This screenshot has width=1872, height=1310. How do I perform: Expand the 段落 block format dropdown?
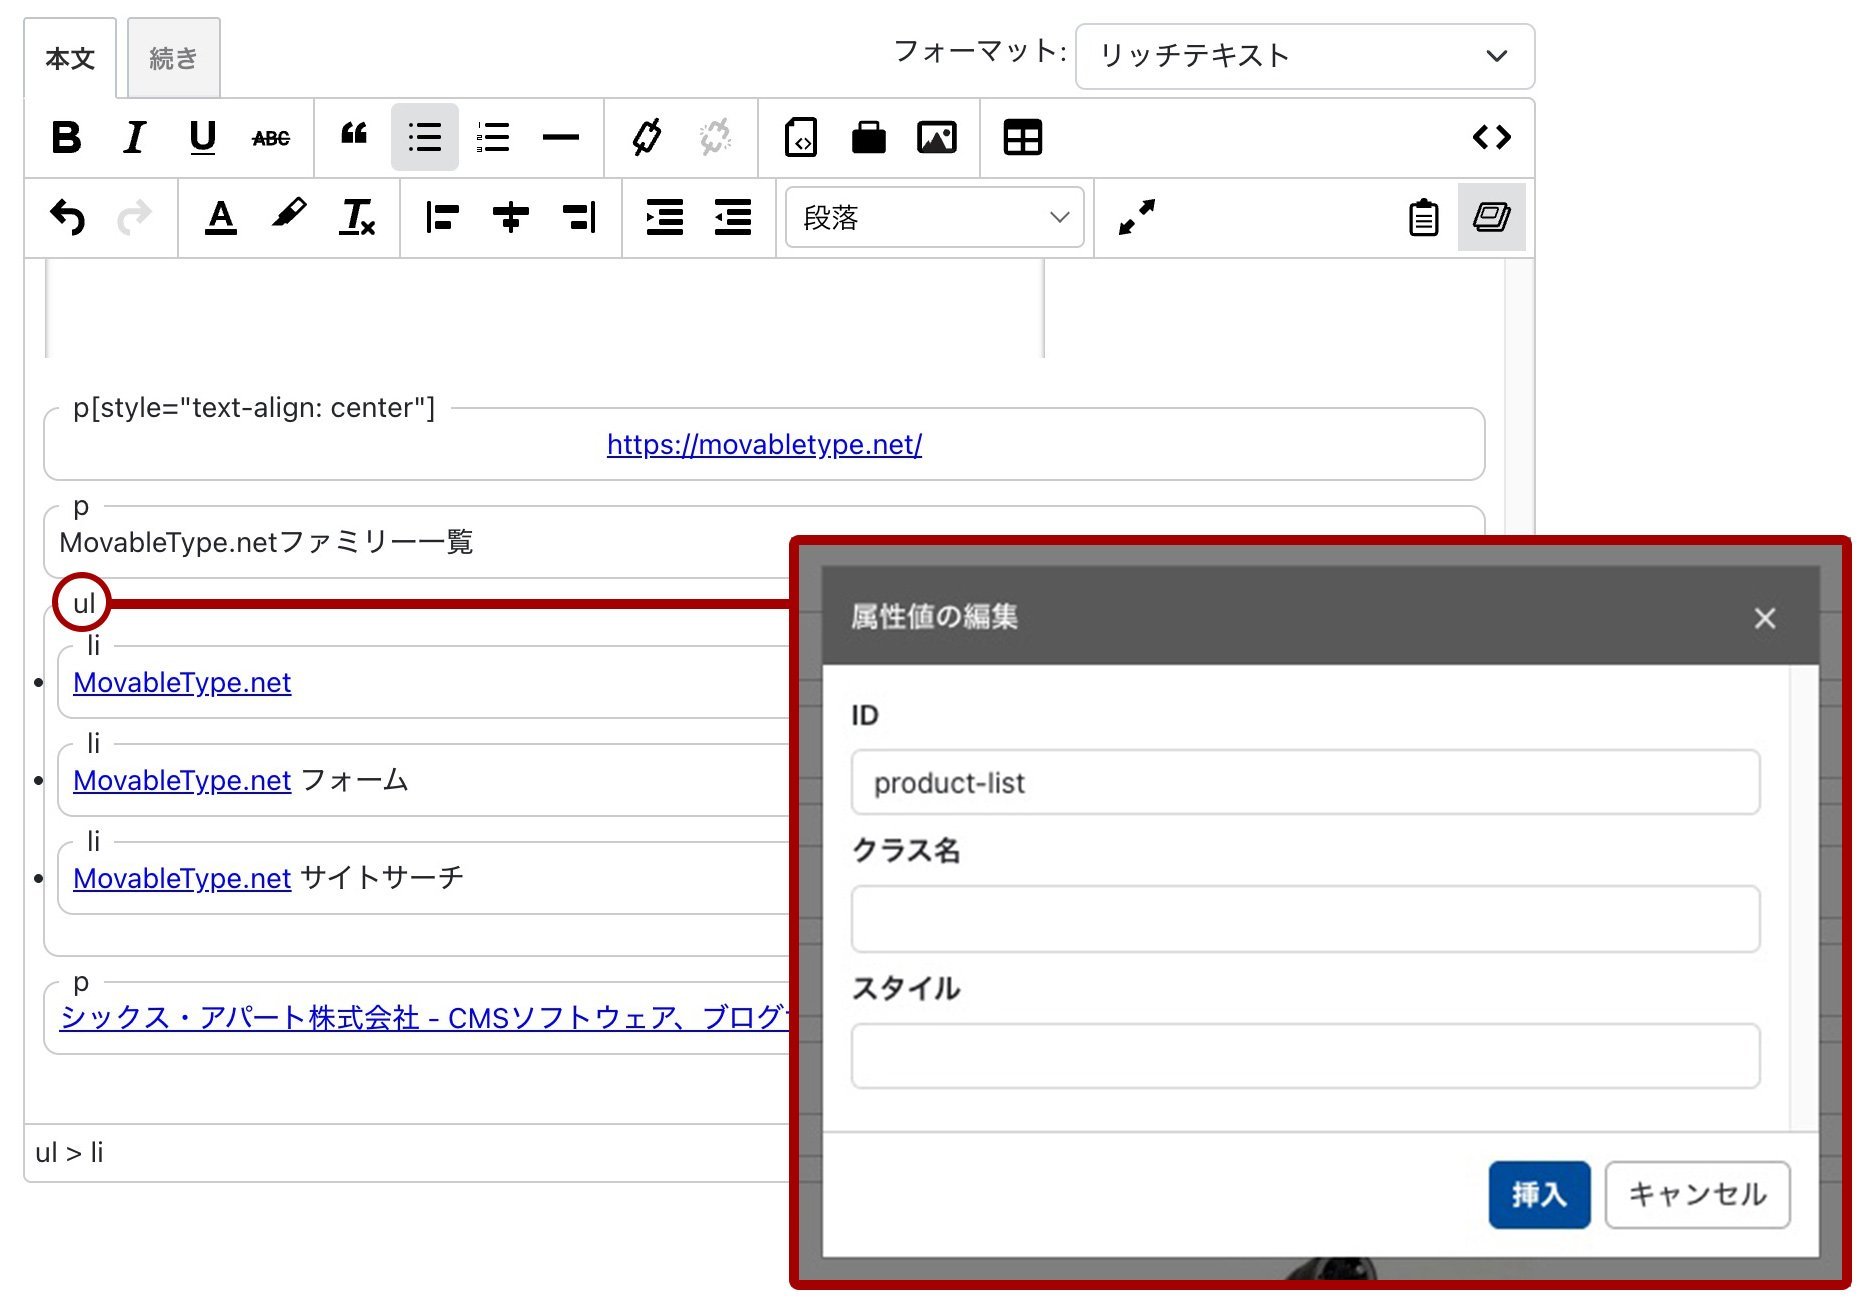tap(934, 217)
